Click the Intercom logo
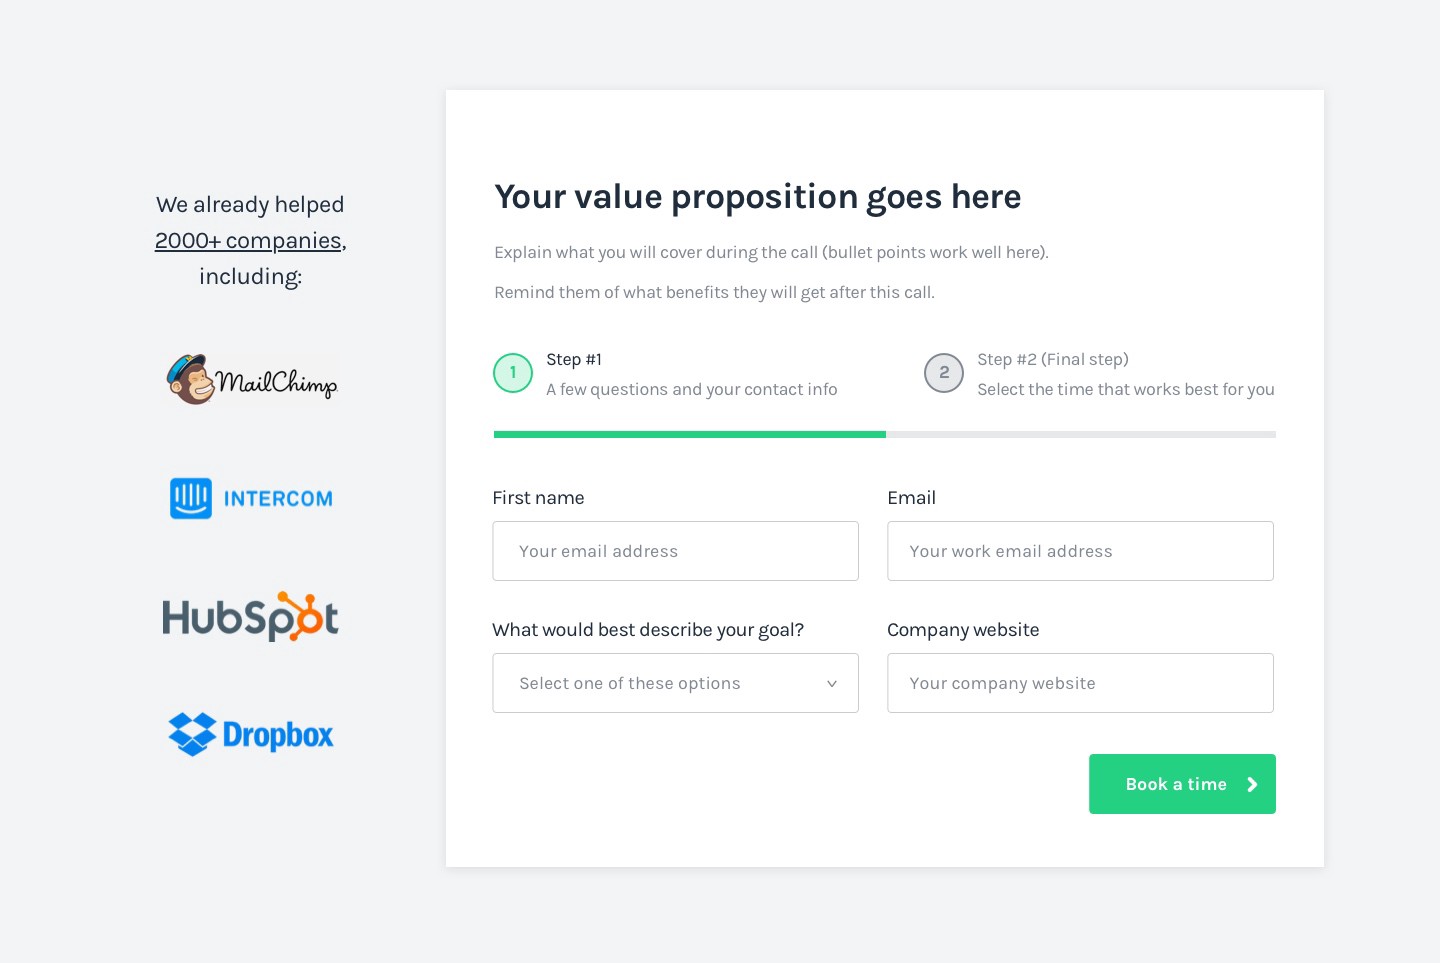1440x963 pixels. point(251,498)
